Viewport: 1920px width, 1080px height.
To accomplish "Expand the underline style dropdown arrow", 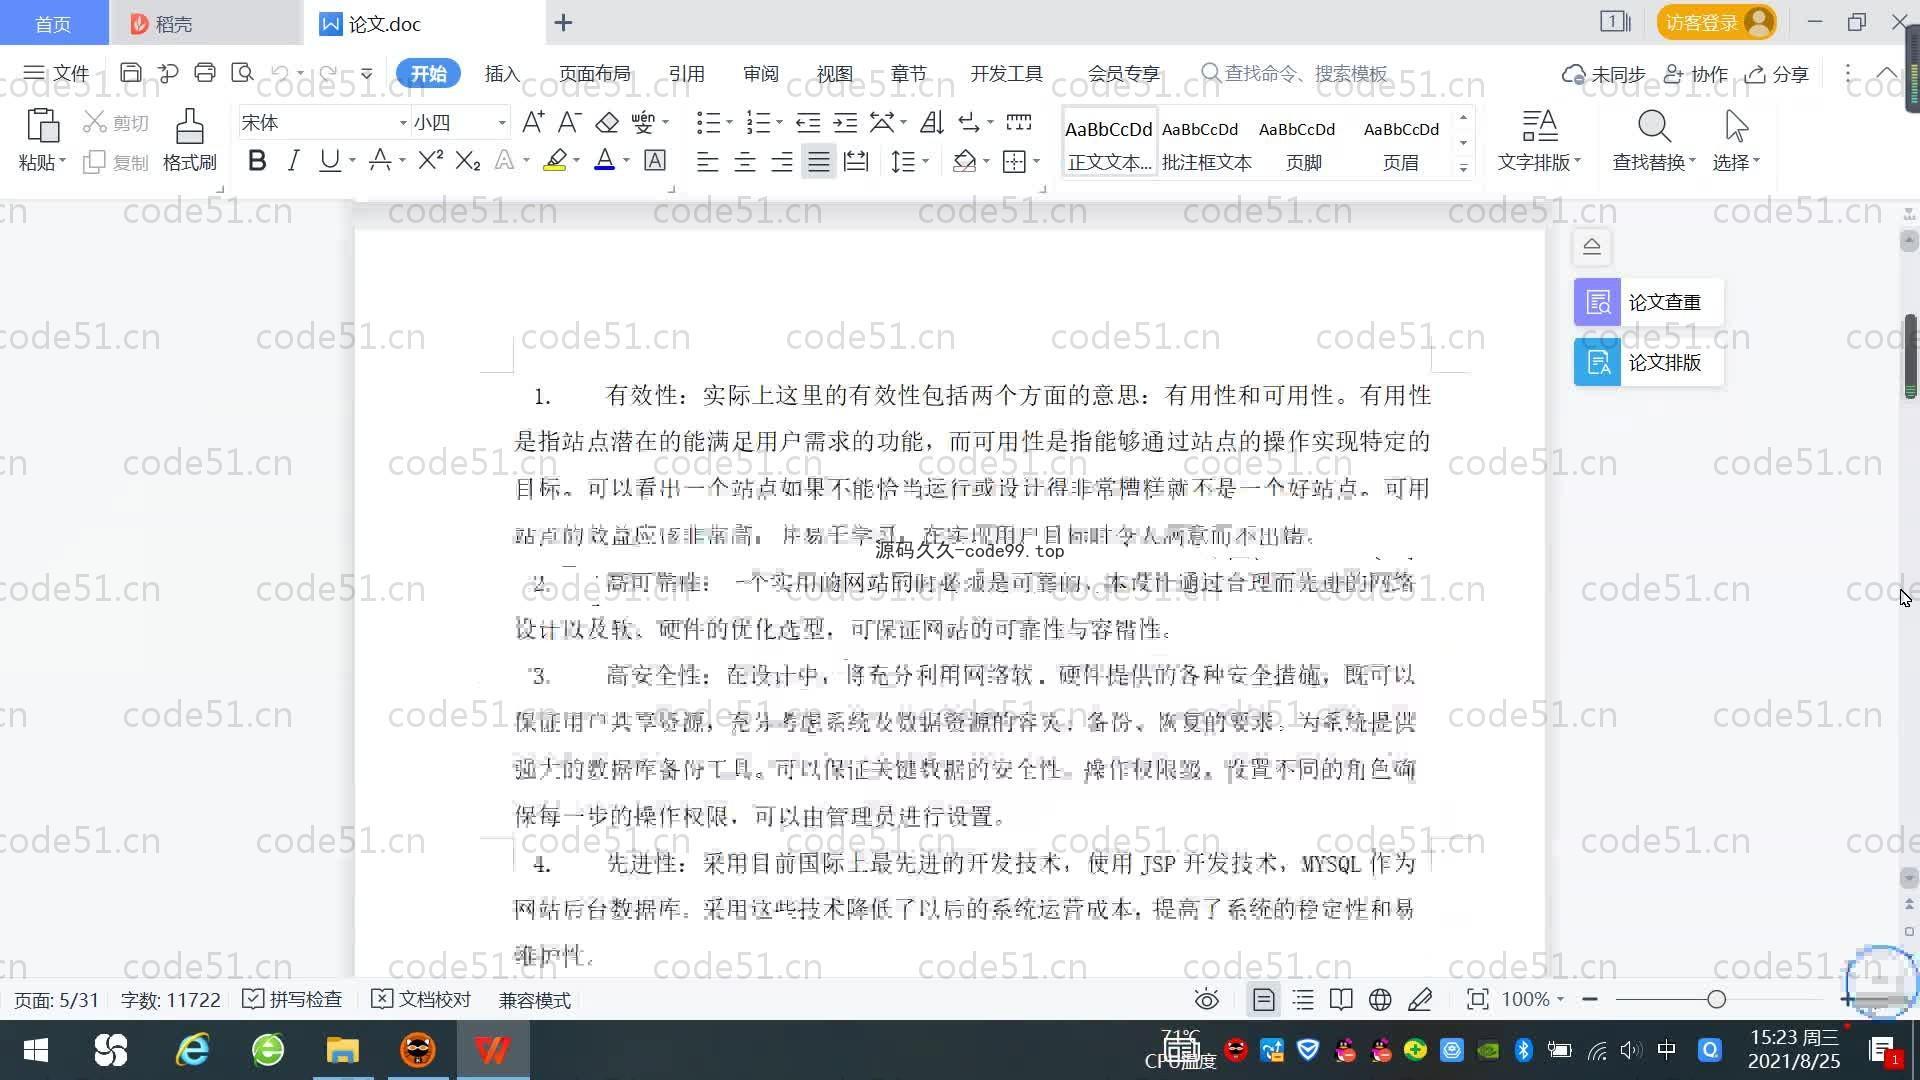I will (x=352, y=161).
